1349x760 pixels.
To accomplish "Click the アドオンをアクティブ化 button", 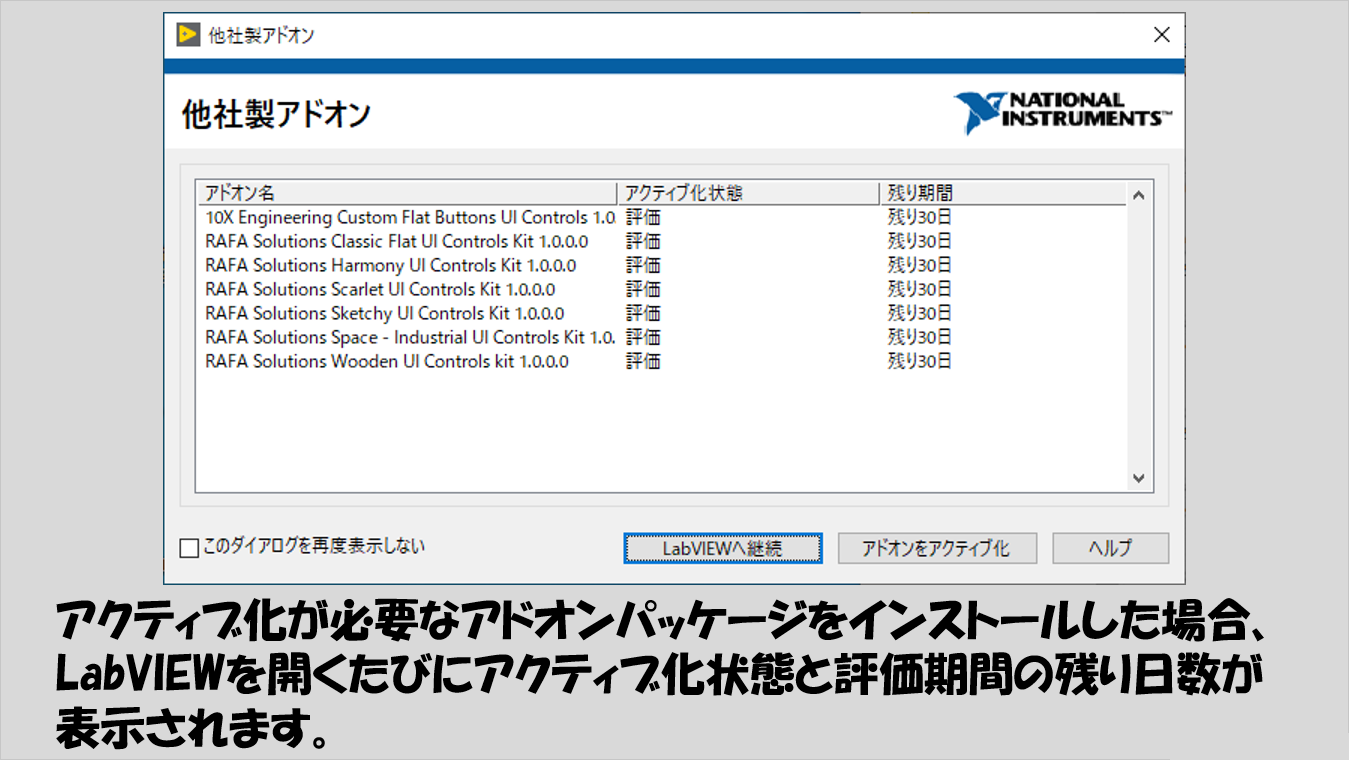I will [937, 548].
